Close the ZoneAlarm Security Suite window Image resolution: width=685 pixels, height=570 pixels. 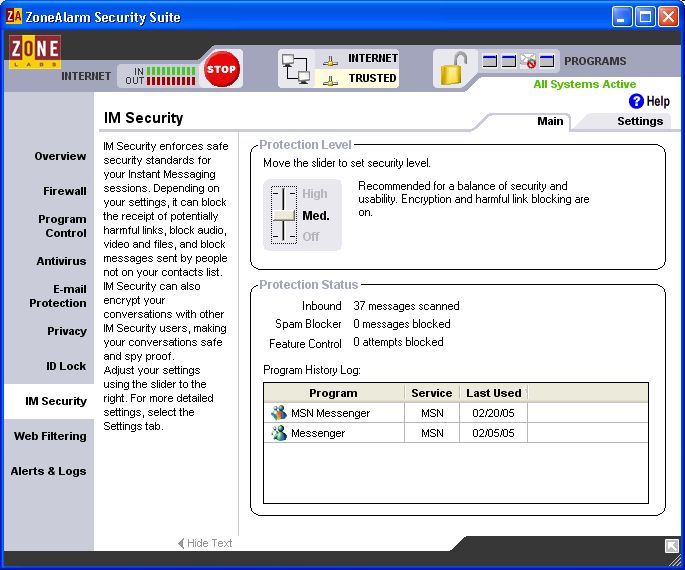[668, 17]
